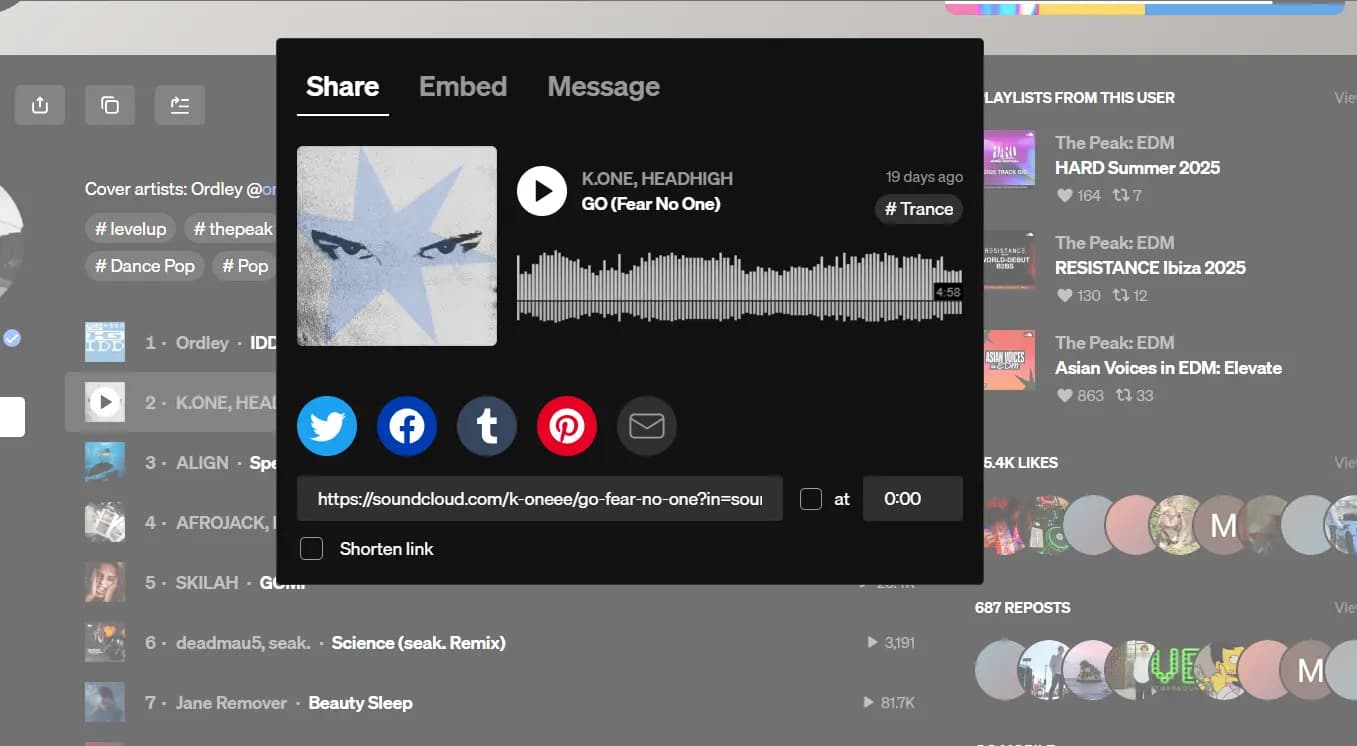This screenshot has height=746, width=1357.
Task: Open the # thepeak tag
Action: [233, 229]
